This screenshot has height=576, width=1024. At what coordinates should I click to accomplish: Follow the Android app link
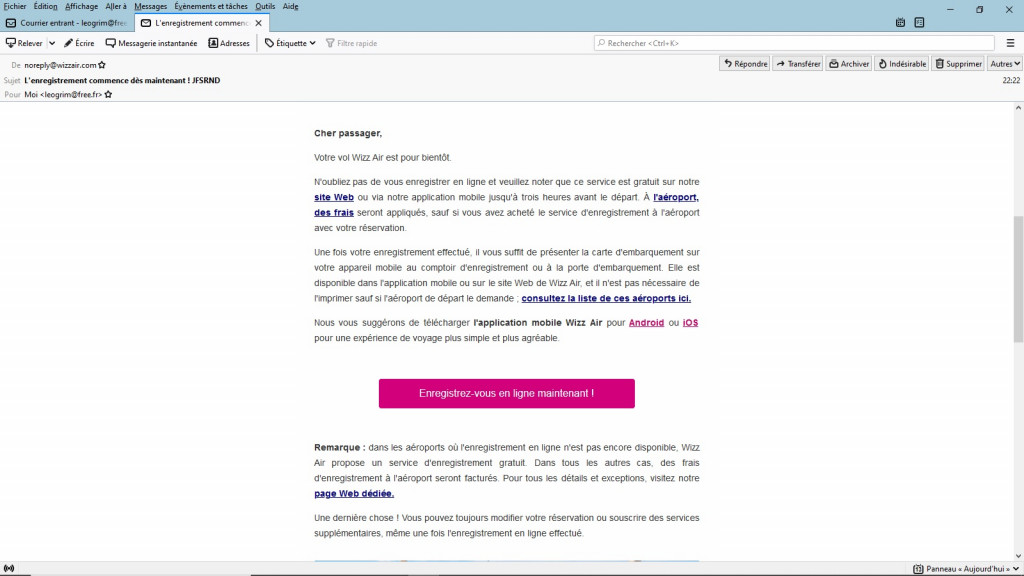click(647, 323)
